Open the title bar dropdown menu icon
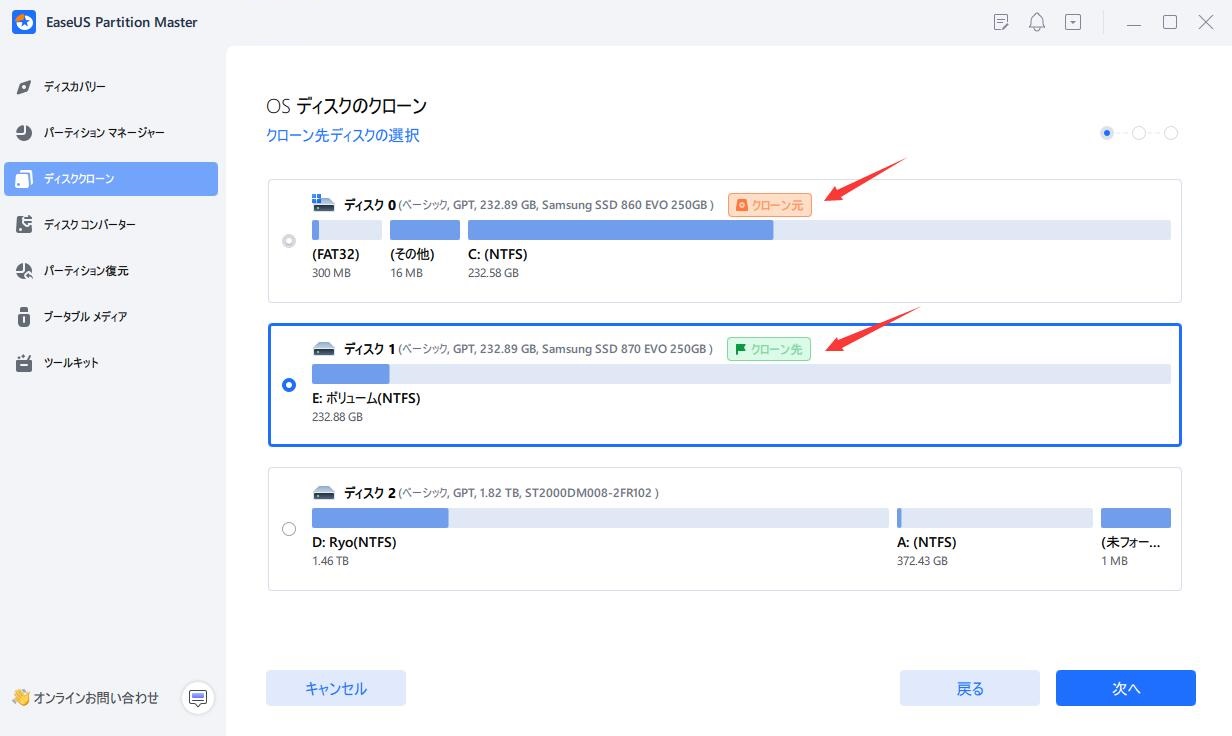 1073,22
